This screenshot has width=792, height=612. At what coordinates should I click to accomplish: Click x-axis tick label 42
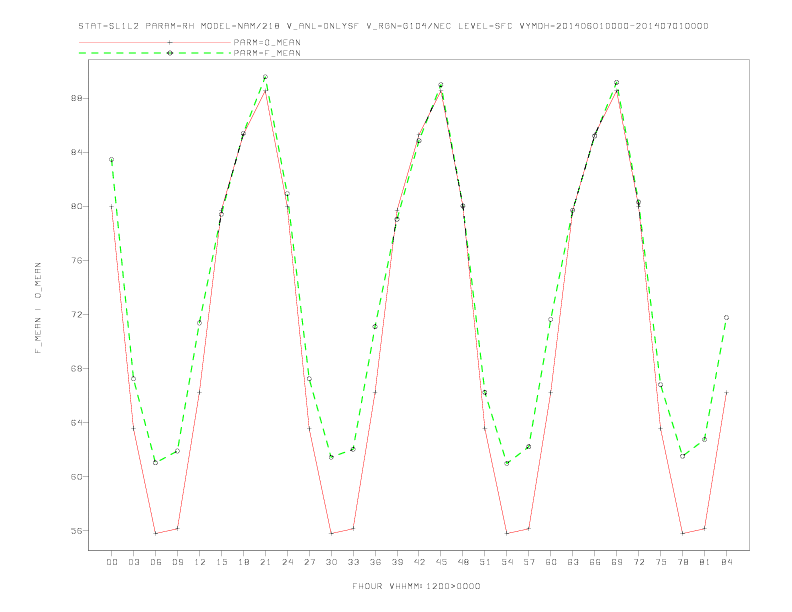[419, 562]
